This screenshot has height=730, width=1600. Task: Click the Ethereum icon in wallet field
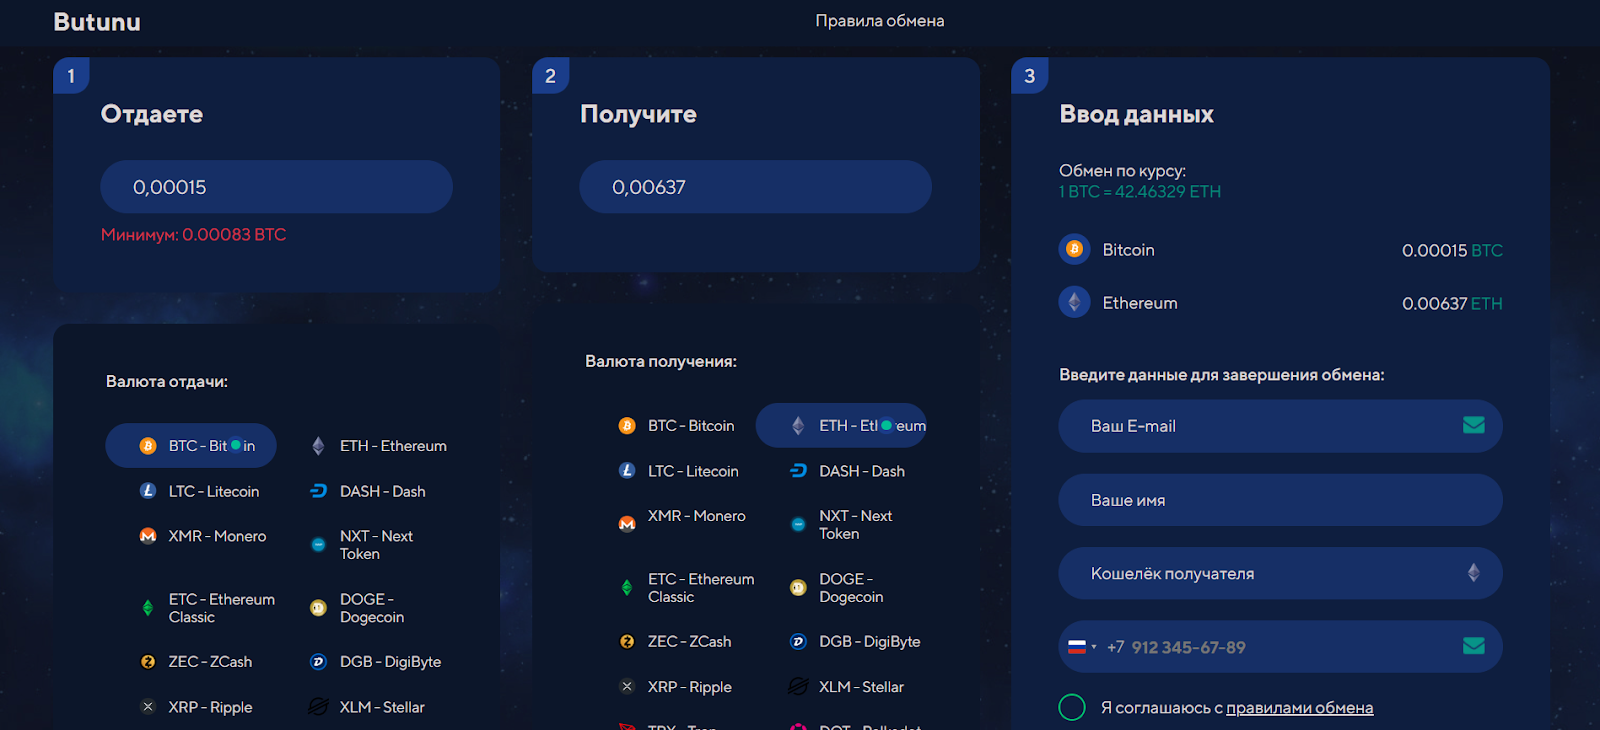1473,573
